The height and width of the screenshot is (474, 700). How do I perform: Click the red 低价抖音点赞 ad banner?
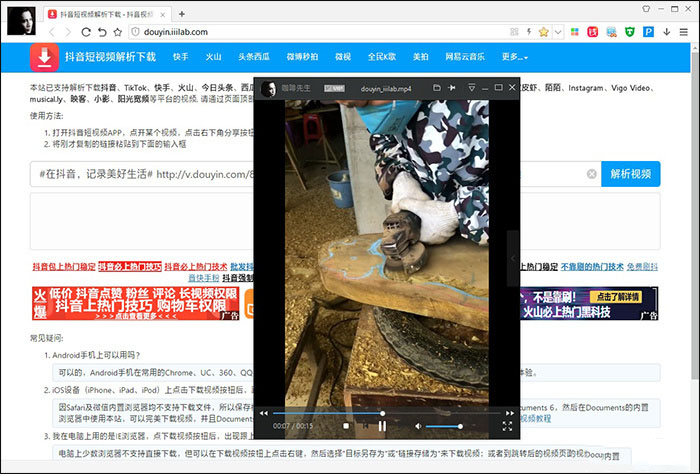[x=136, y=304]
